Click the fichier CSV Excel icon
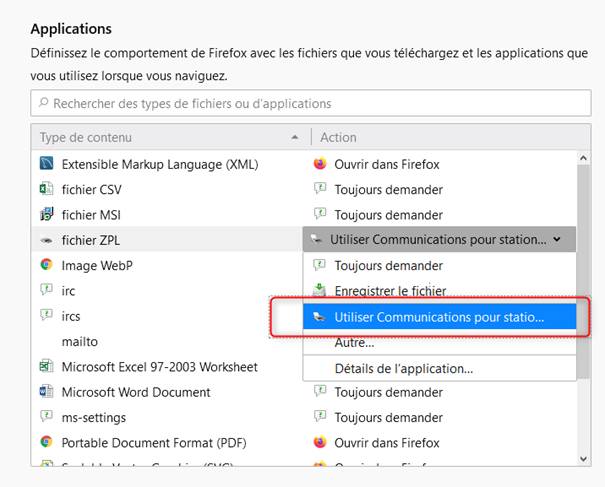 point(46,189)
